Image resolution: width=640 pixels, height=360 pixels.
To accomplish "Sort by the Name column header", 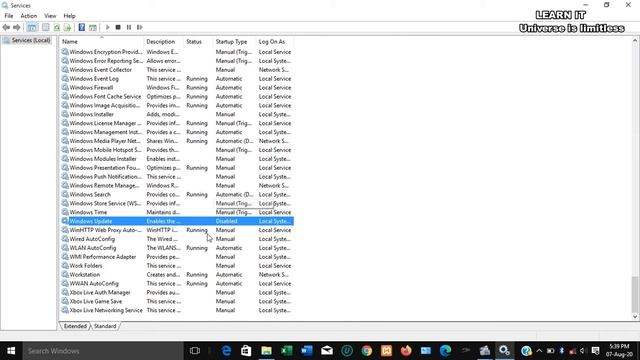I will pyautogui.click(x=102, y=42).
